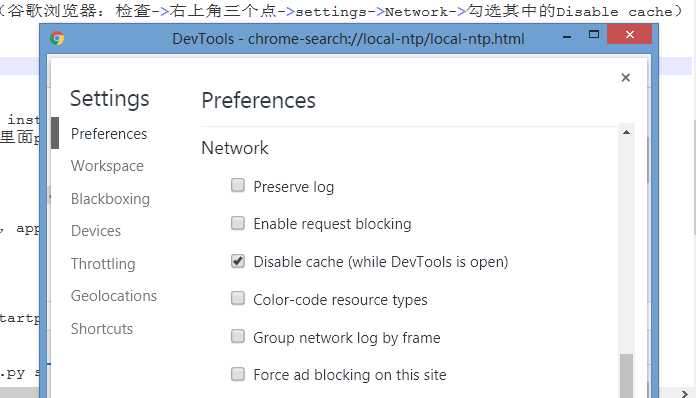
Task: Click the scroll-up arrow in Preferences
Action: (626, 132)
